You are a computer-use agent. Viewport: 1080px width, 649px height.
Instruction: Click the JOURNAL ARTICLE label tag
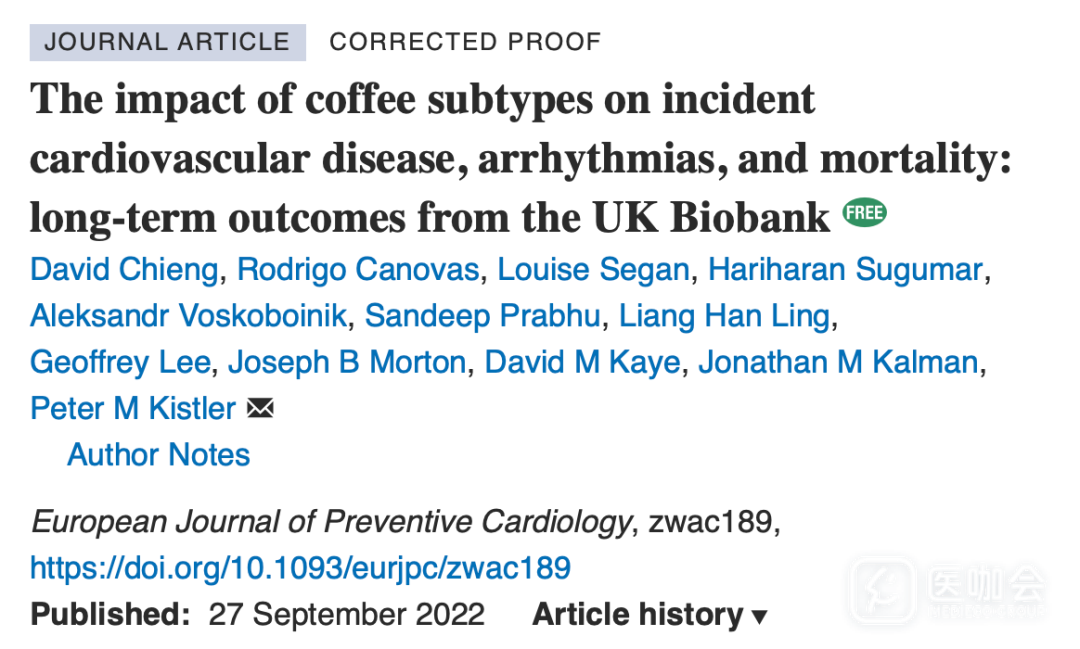[167, 41]
